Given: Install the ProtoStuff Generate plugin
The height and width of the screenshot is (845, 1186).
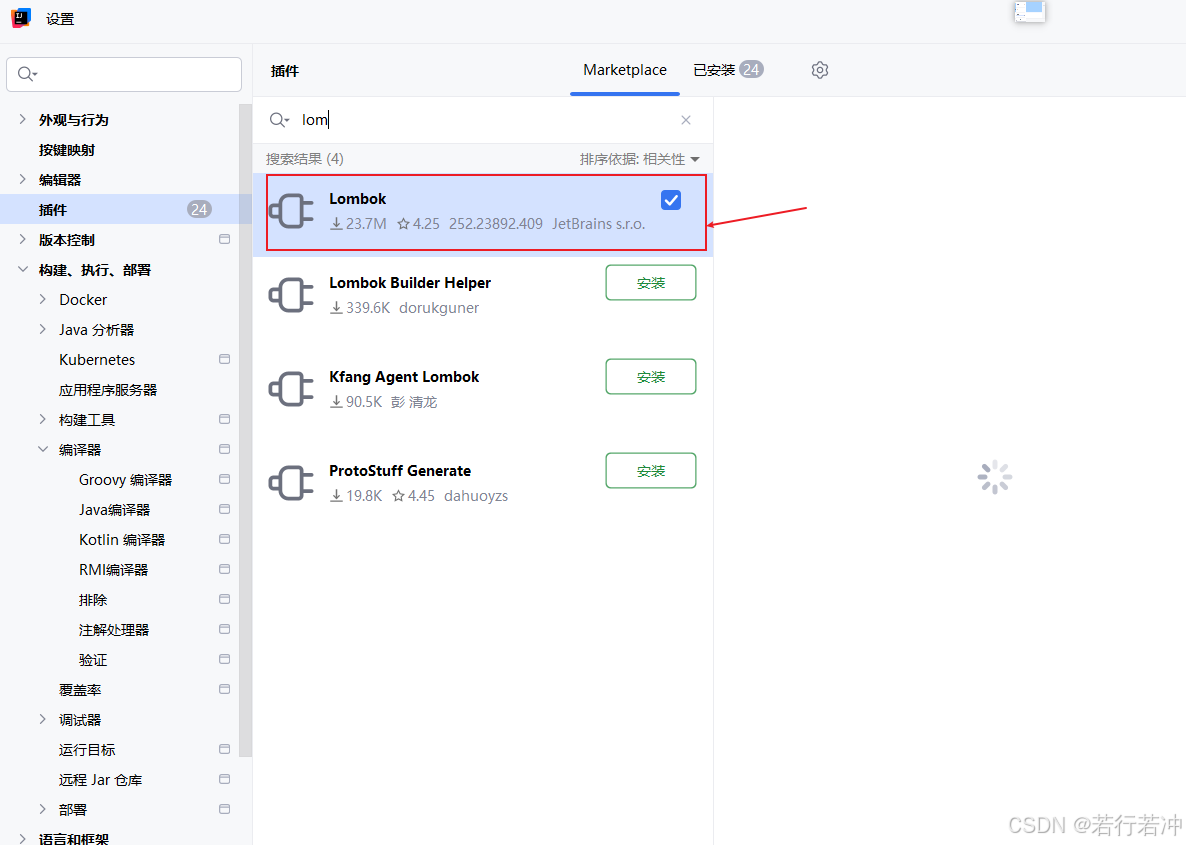Looking at the screenshot, I should (650, 471).
